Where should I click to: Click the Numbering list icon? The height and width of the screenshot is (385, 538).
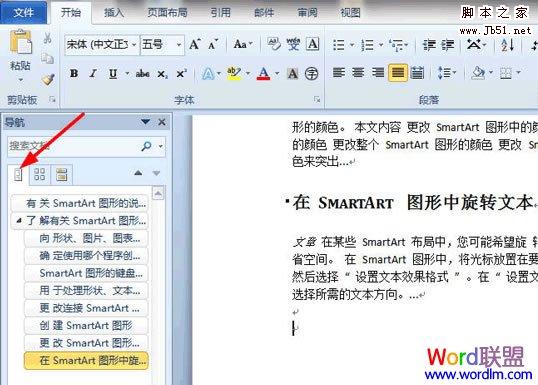tap(368, 45)
